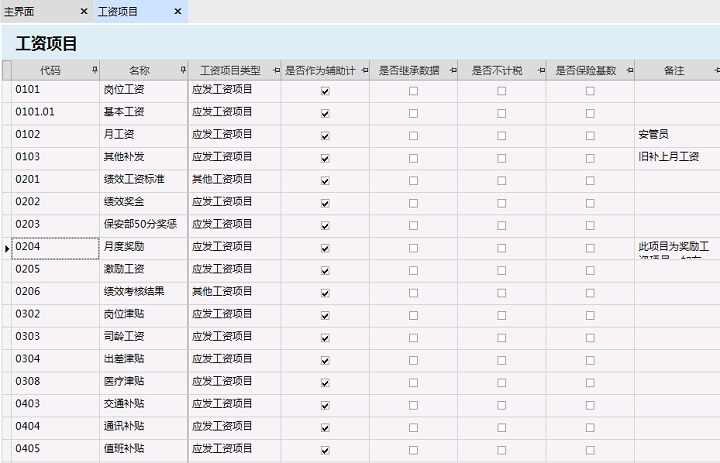Select name cell 其他补发

point(143,158)
